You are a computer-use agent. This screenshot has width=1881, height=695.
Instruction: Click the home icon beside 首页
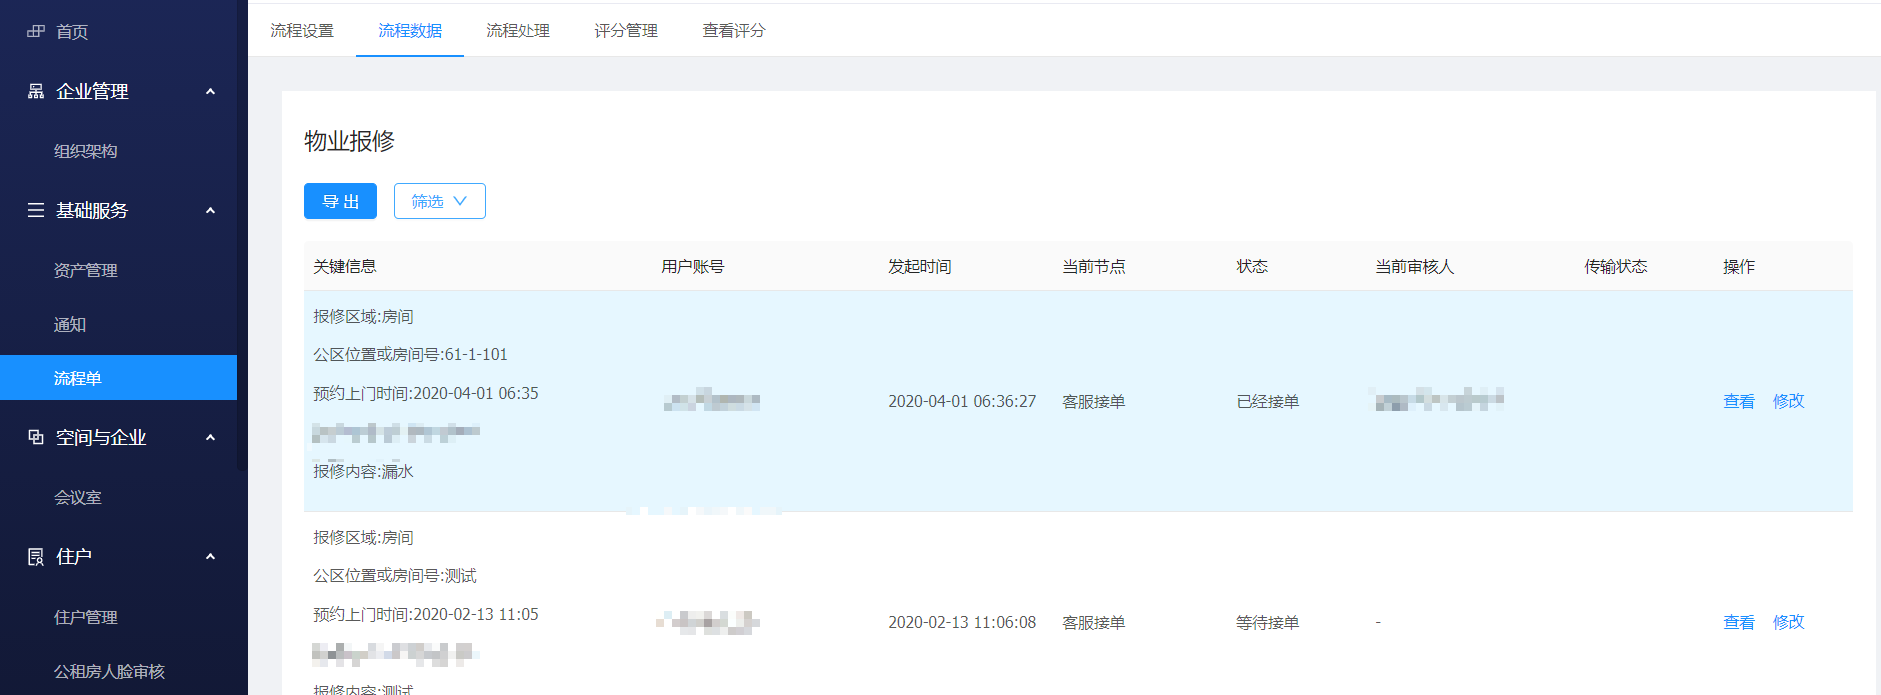coord(36,32)
